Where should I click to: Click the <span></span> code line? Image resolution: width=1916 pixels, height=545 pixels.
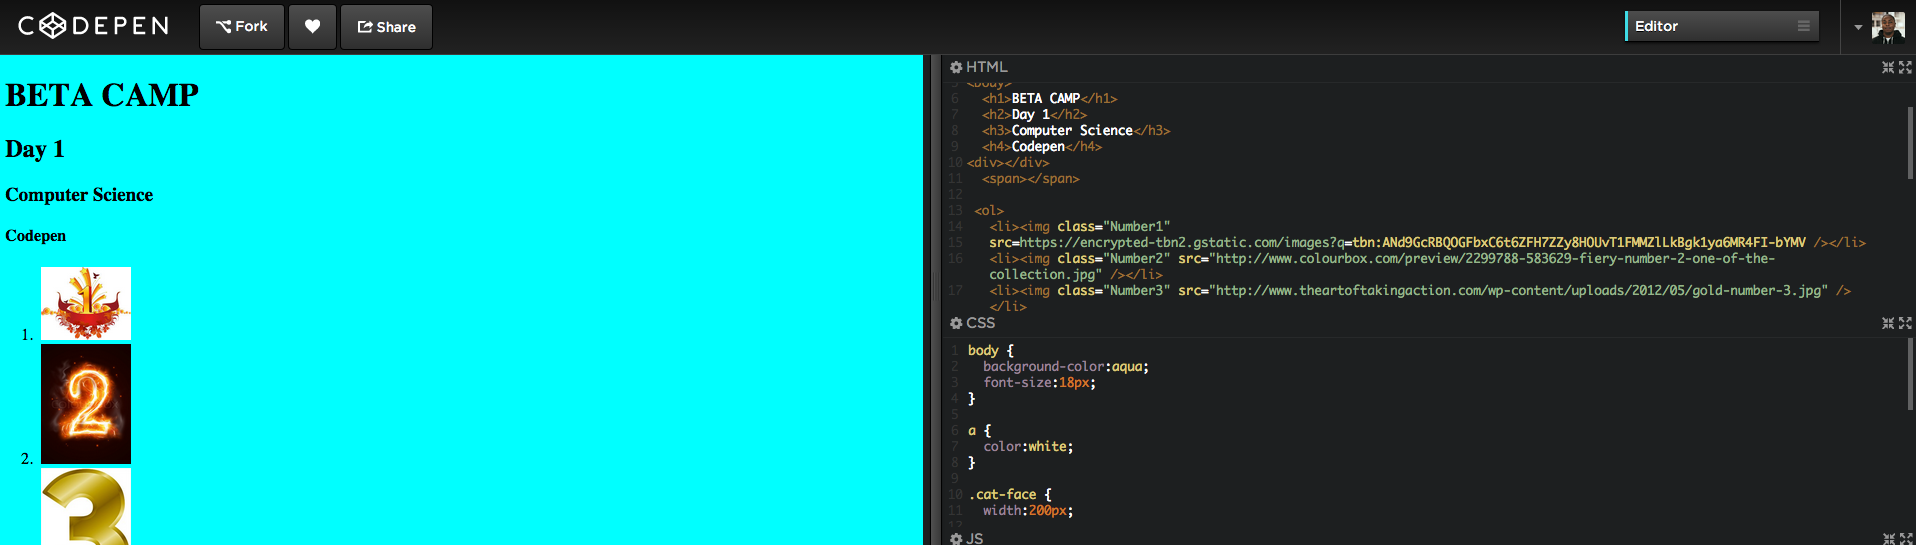point(1031,178)
